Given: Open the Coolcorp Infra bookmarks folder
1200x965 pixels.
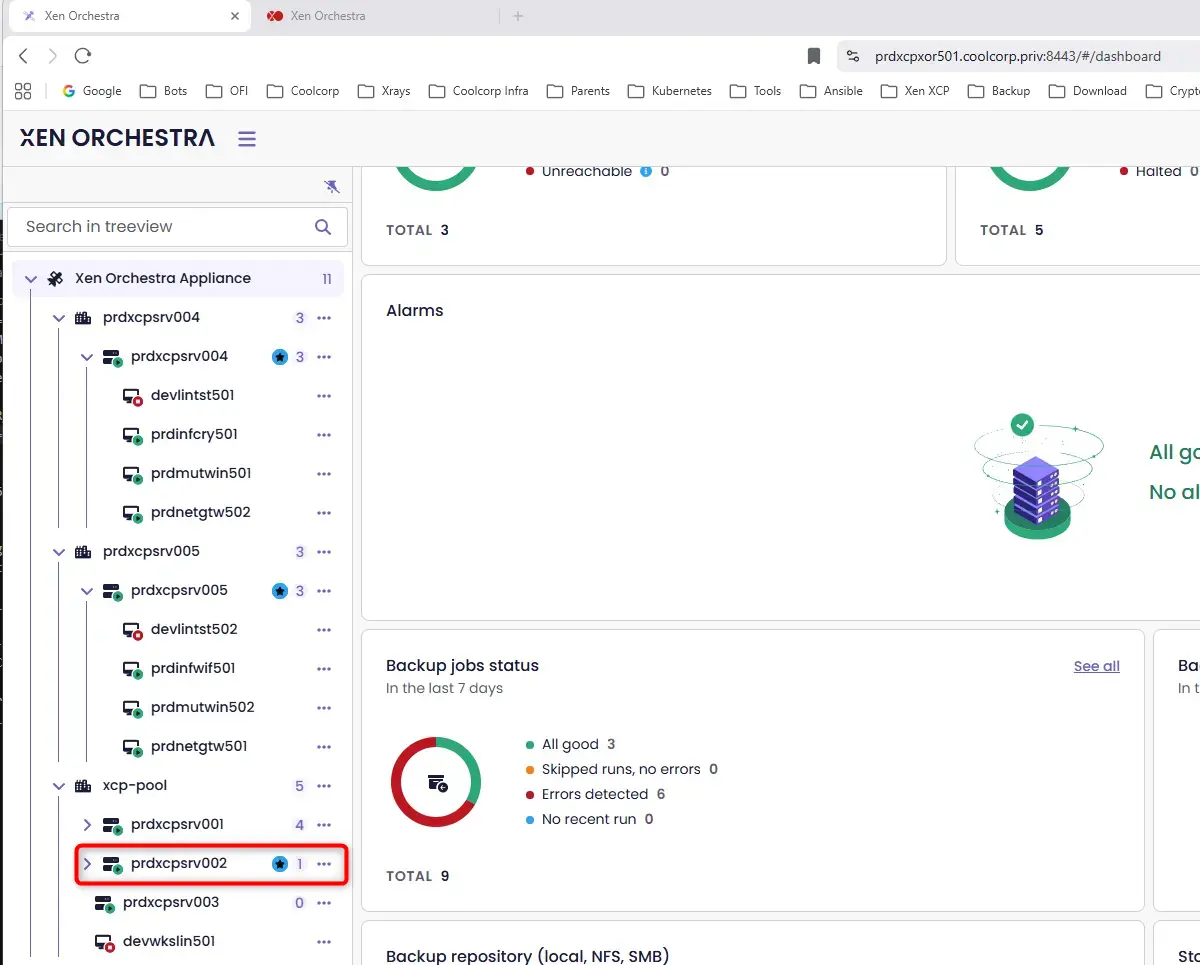Looking at the screenshot, I should [479, 91].
